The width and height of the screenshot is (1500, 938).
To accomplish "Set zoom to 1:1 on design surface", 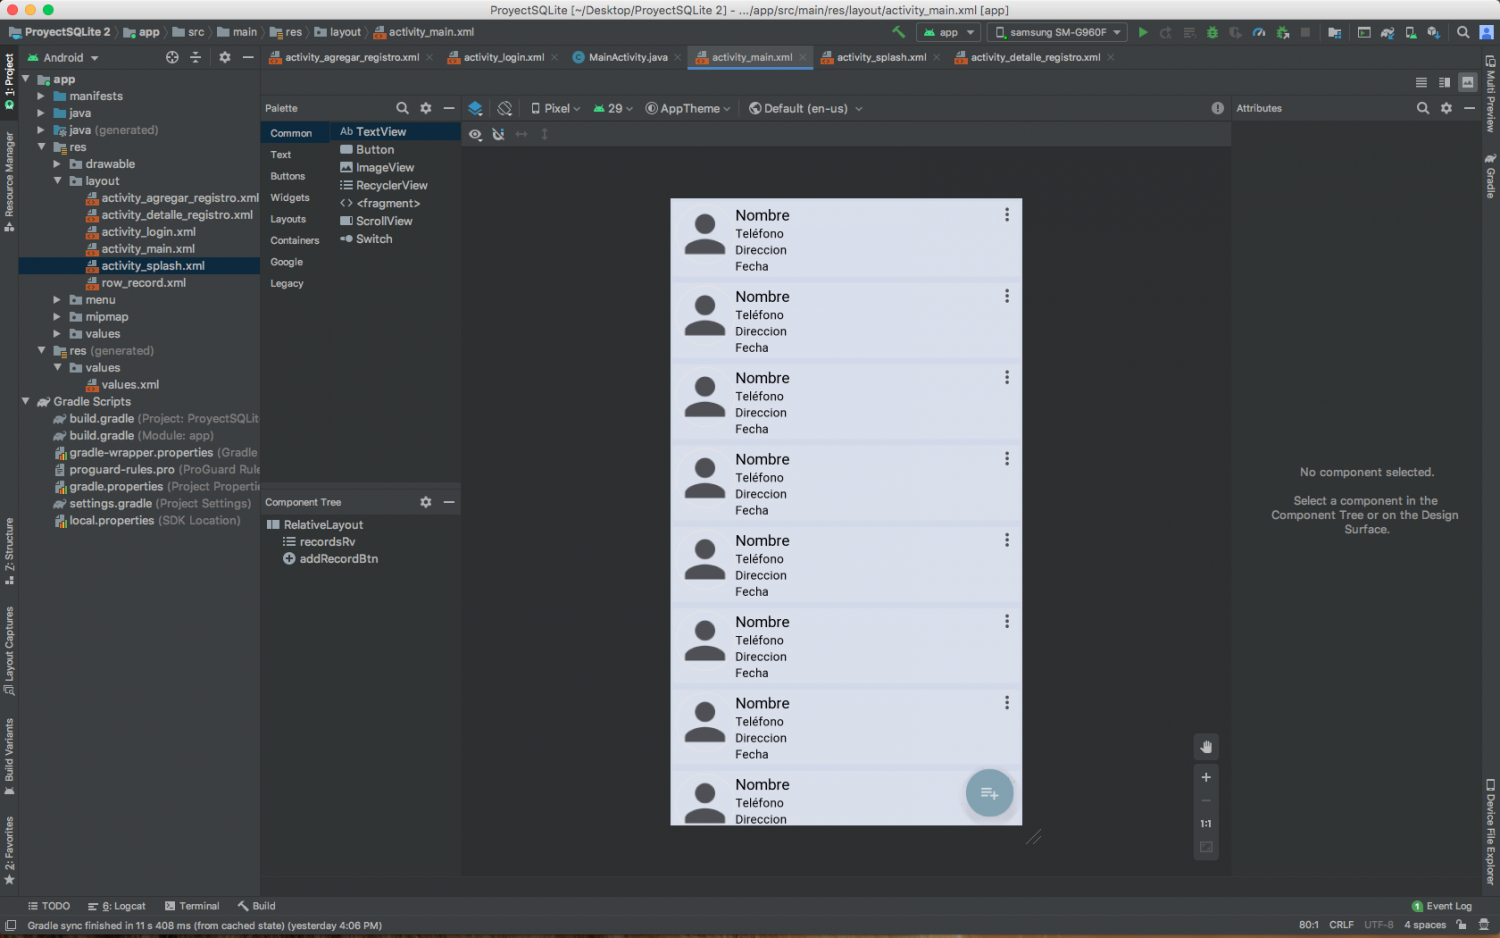I will [1206, 824].
